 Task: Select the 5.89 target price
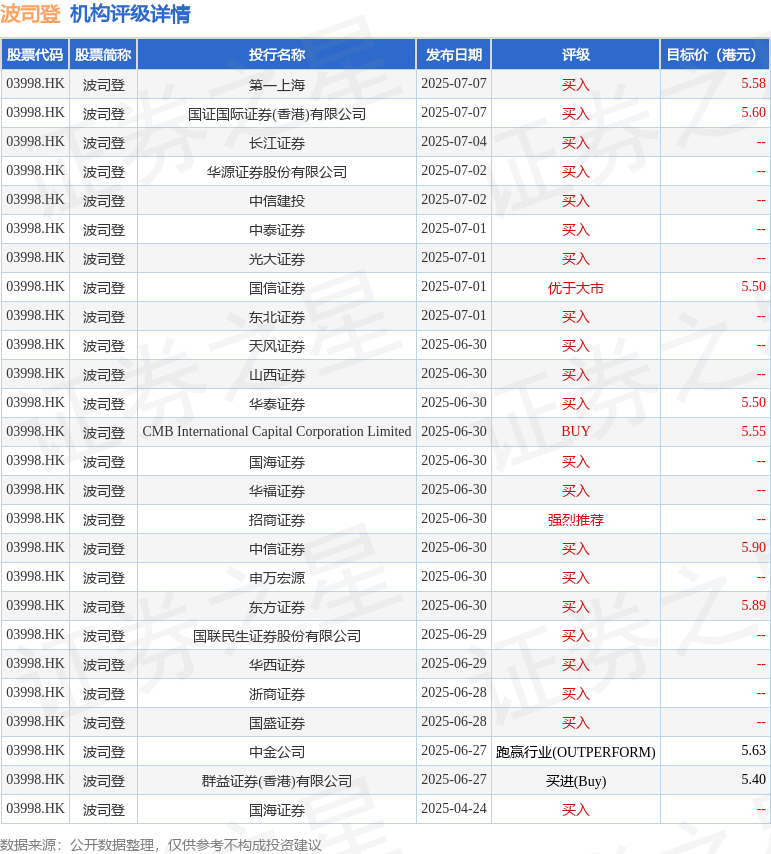(753, 605)
